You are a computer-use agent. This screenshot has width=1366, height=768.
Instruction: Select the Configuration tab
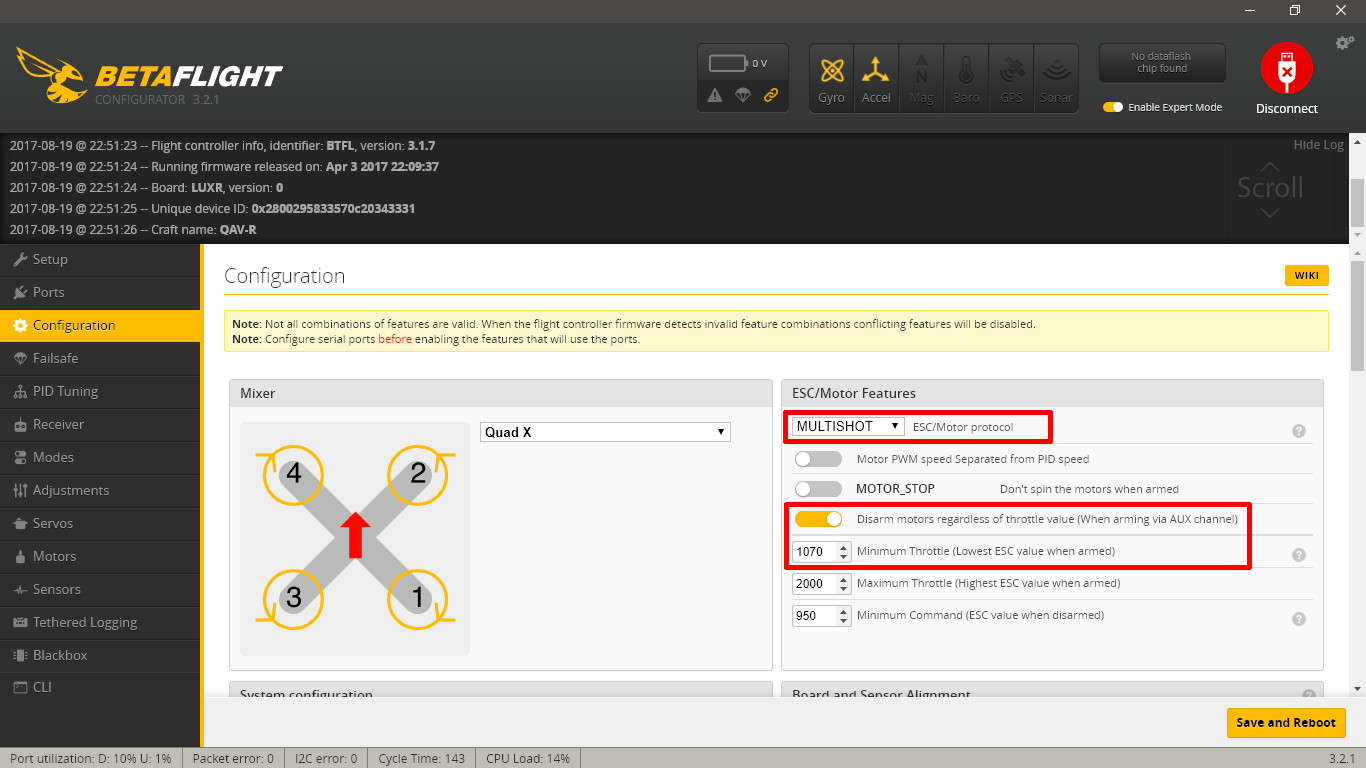point(100,325)
